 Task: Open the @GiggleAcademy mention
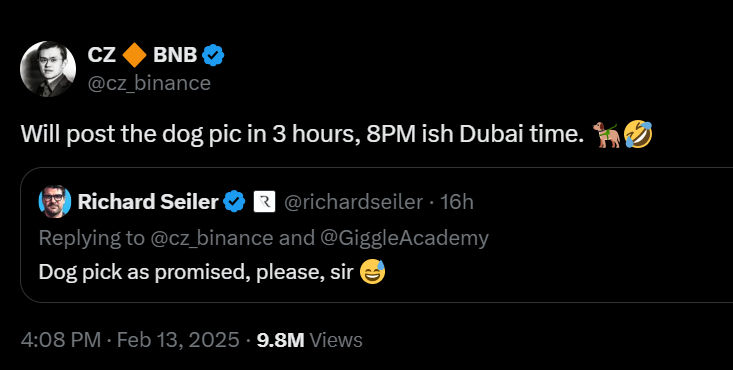coord(404,238)
